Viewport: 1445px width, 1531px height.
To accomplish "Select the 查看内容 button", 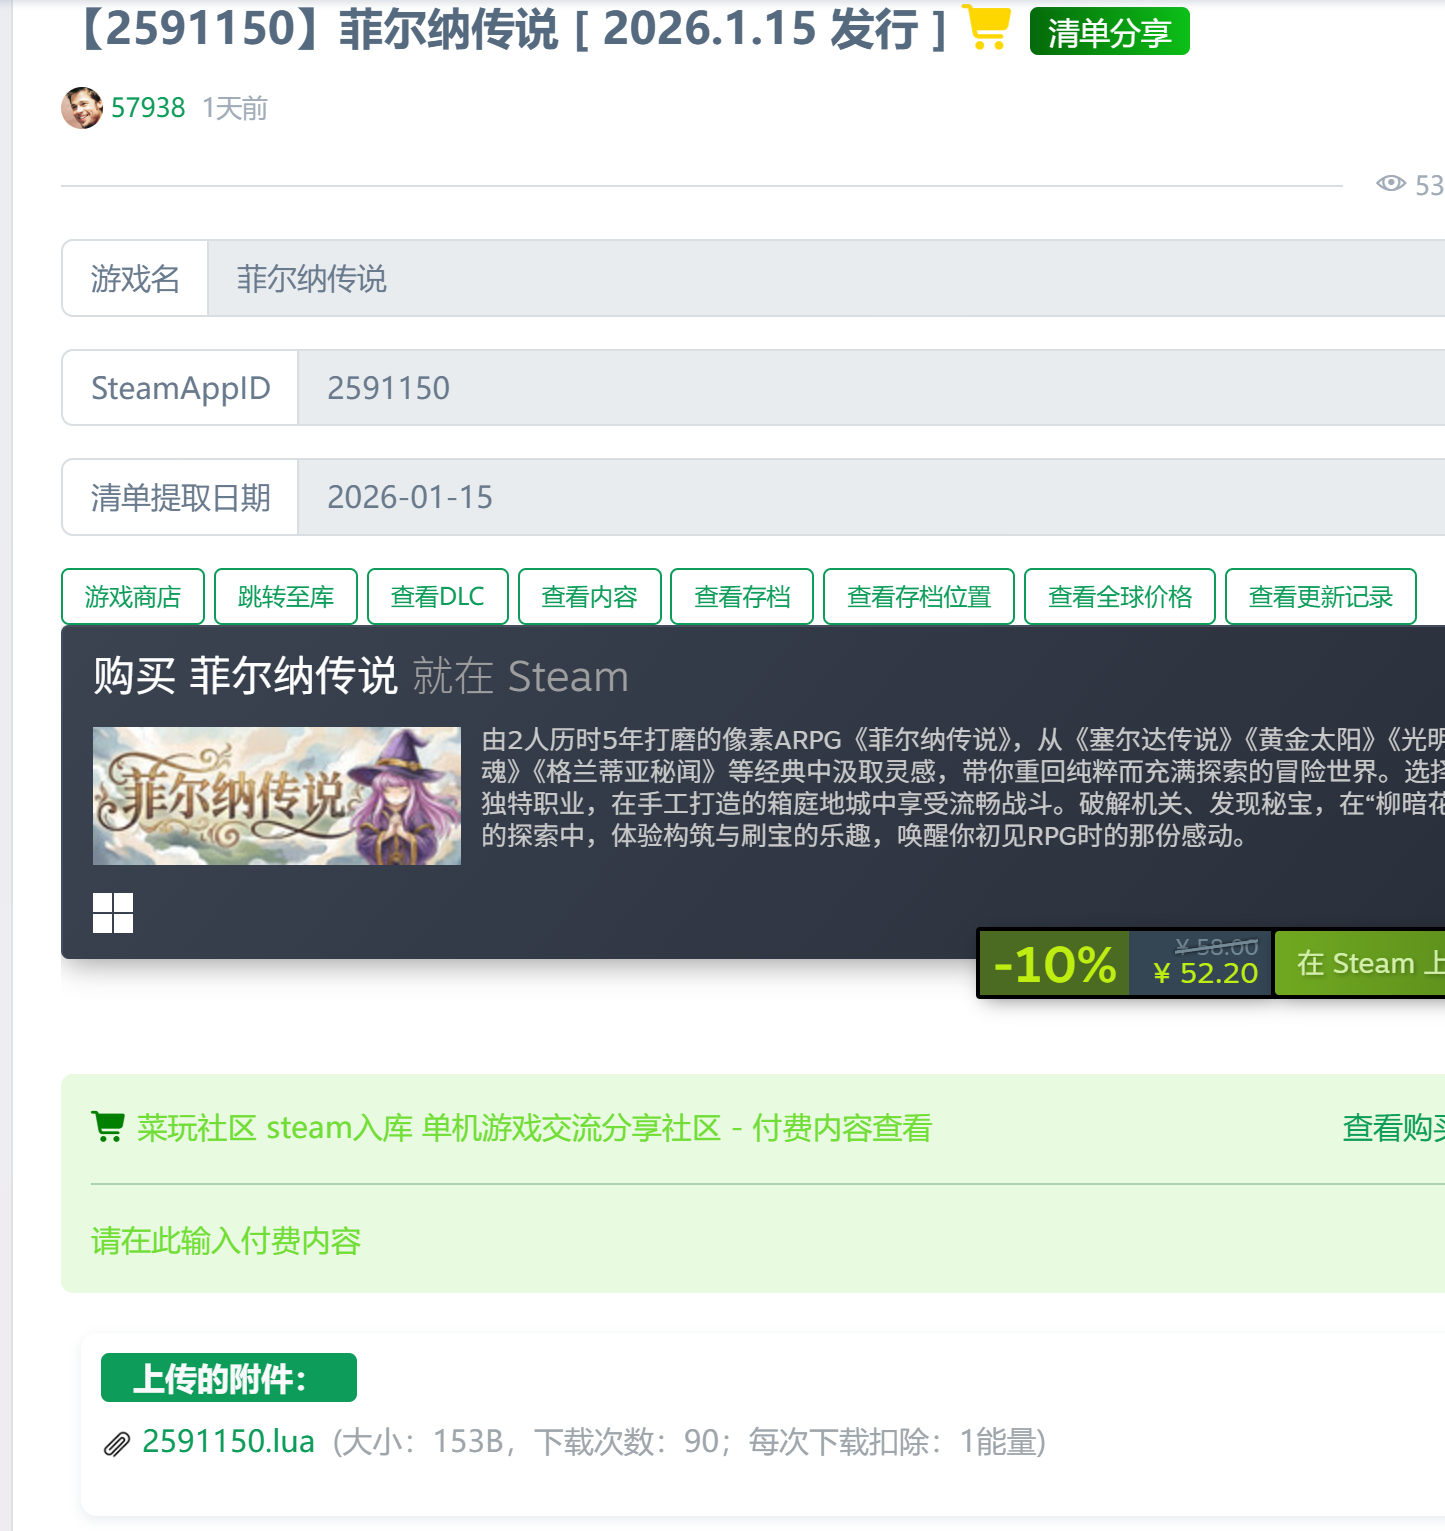I will point(589,597).
